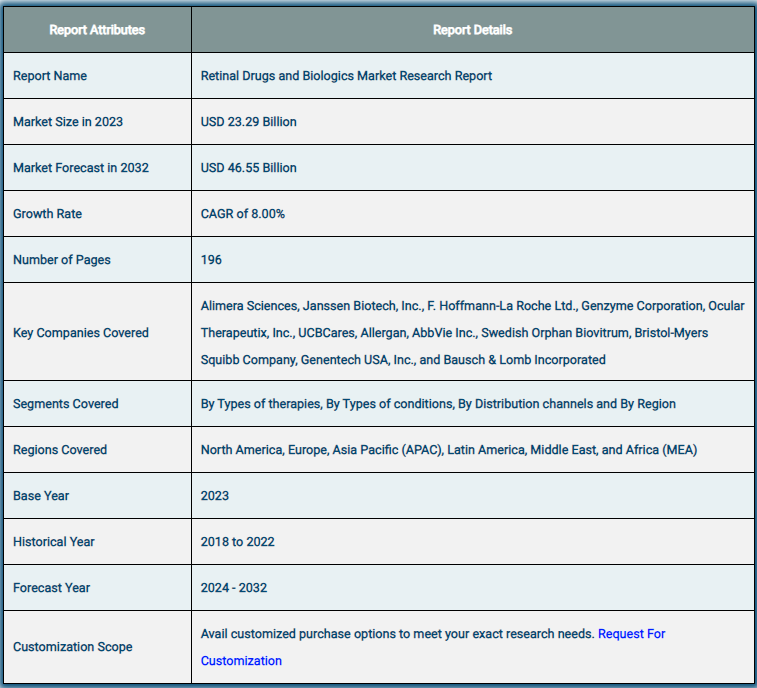This screenshot has width=757, height=688.
Task: Select the Forecast Year label
Action: pyautogui.click(x=51, y=588)
